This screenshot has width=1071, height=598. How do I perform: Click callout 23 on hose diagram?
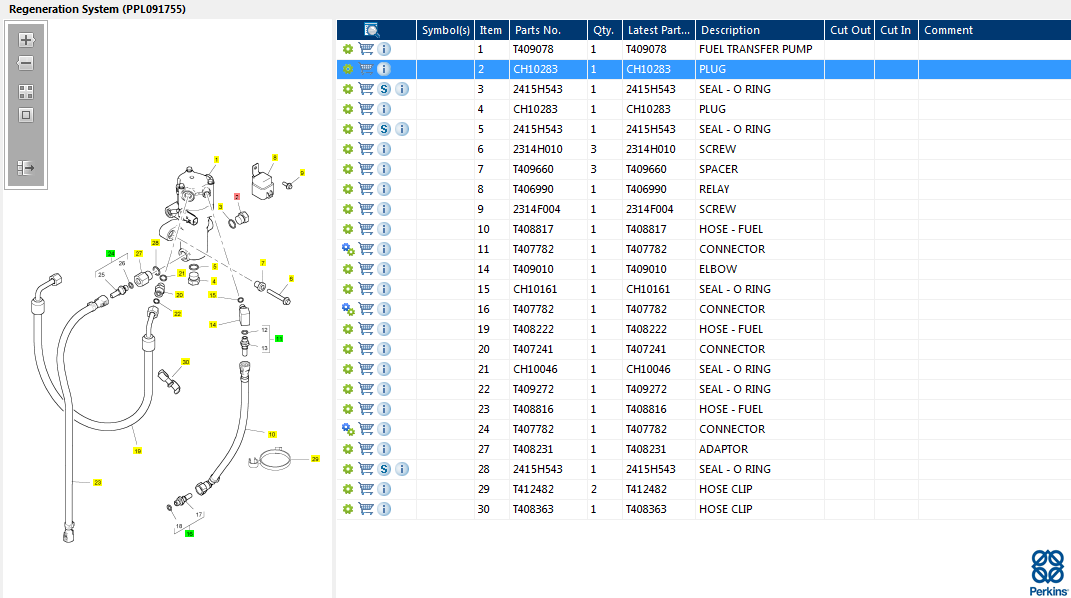(98, 483)
